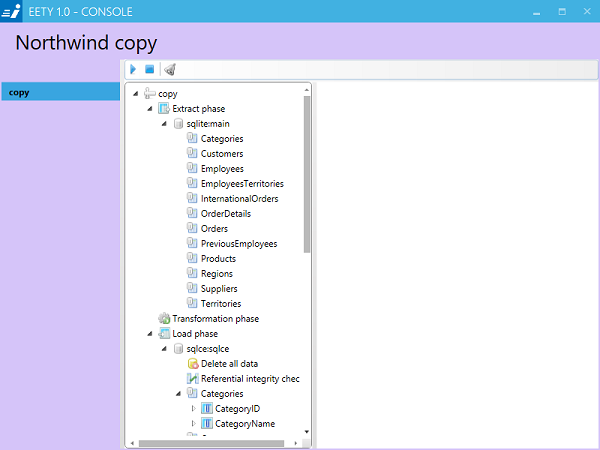Collapse the Extract phase node
The width and height of the screenshot is (600, 450).
click(x=150, y=109)
